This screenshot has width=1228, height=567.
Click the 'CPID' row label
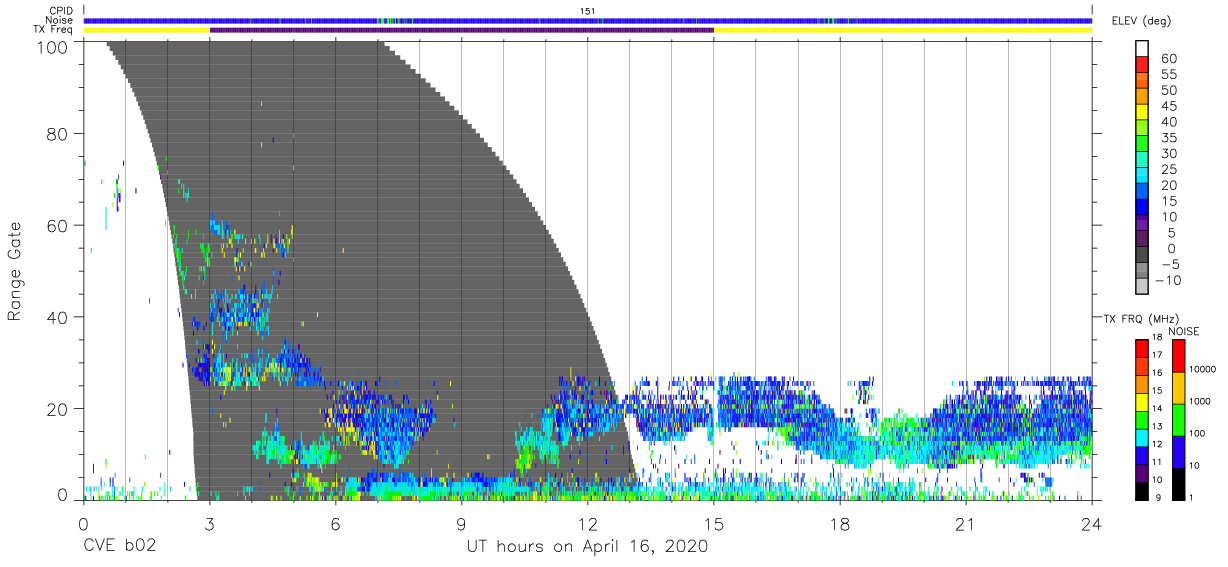[62, 10]
